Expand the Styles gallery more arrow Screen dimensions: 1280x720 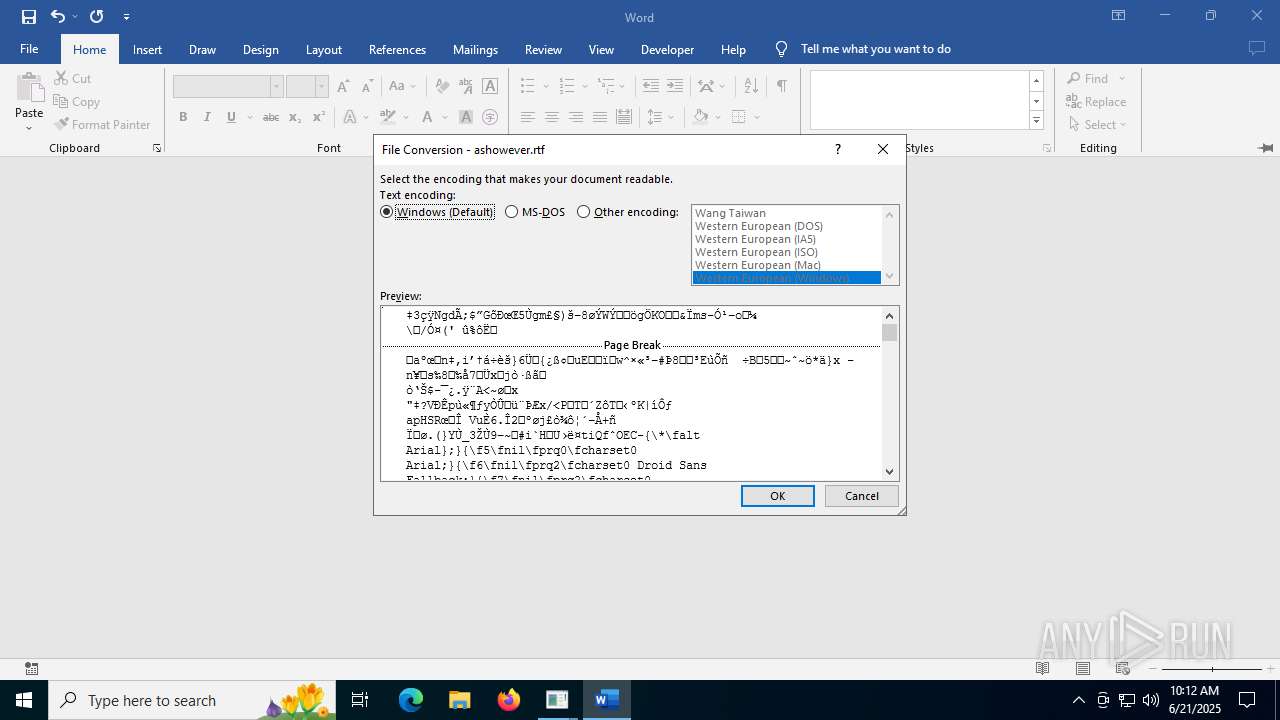pos(1037,121)
